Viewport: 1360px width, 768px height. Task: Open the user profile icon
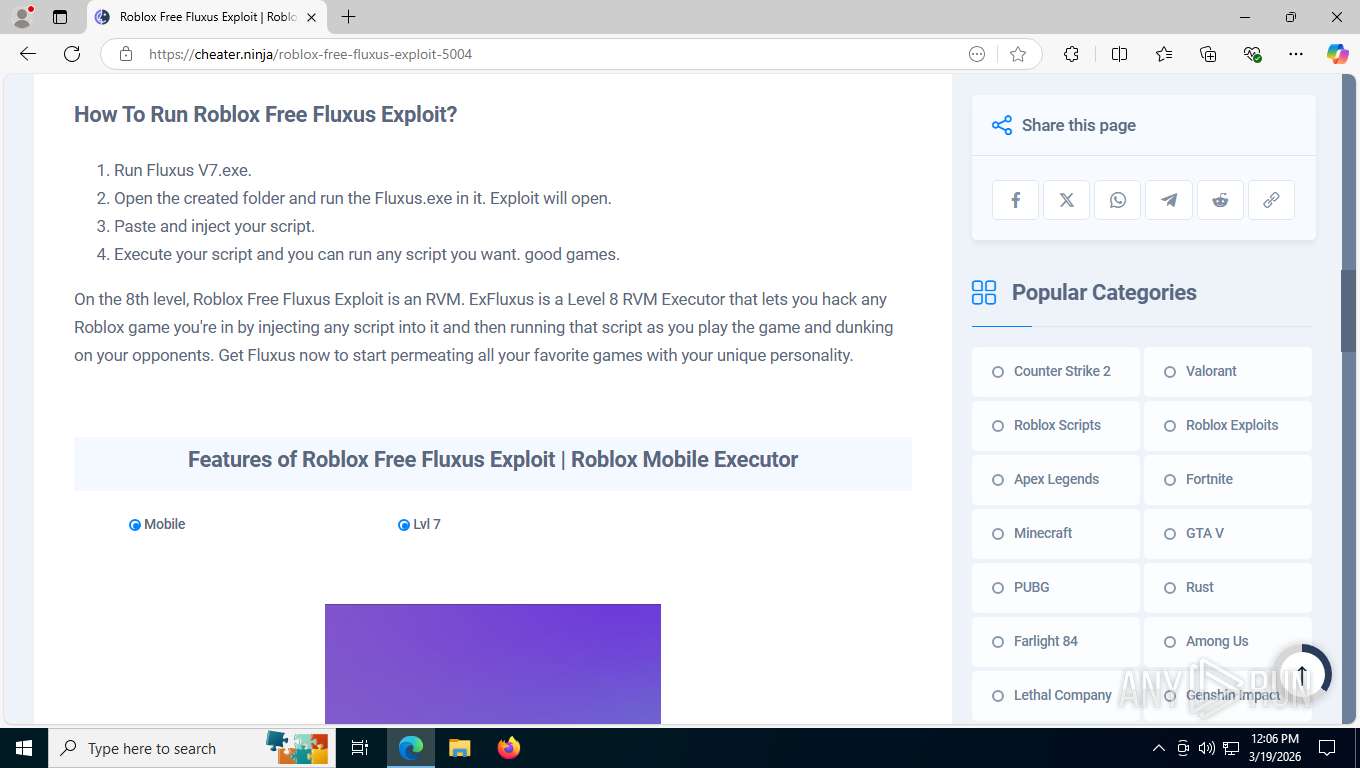[22, 17]
